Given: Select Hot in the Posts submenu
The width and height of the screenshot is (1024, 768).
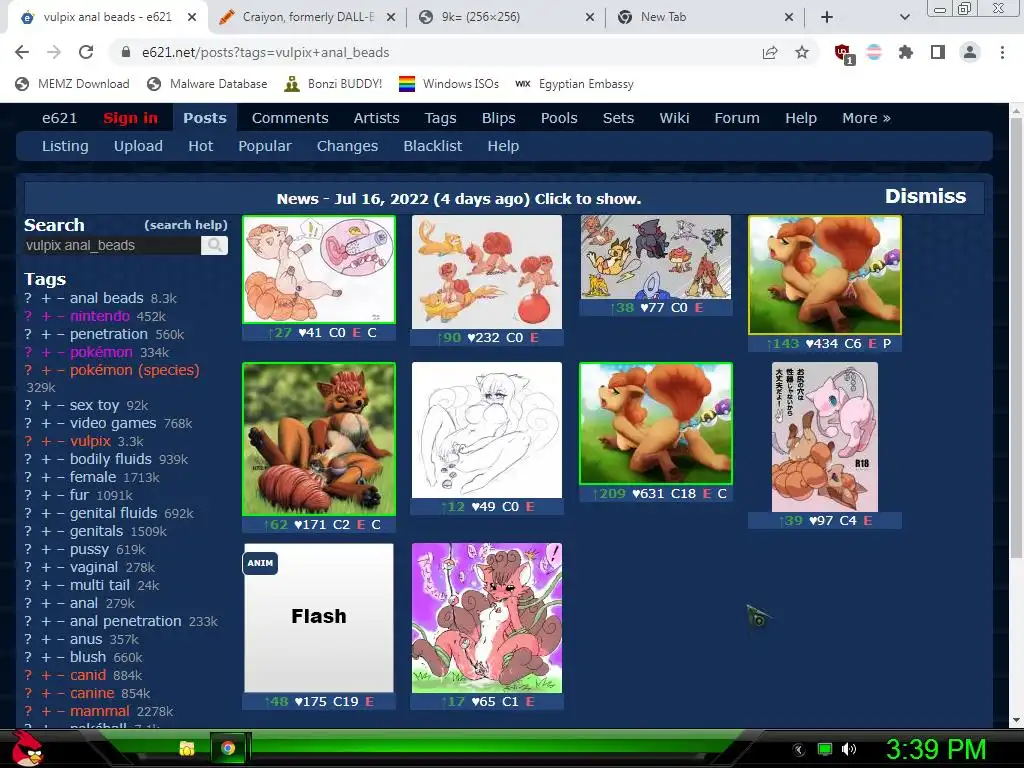Looking at the screenshot, I should 200,146.
